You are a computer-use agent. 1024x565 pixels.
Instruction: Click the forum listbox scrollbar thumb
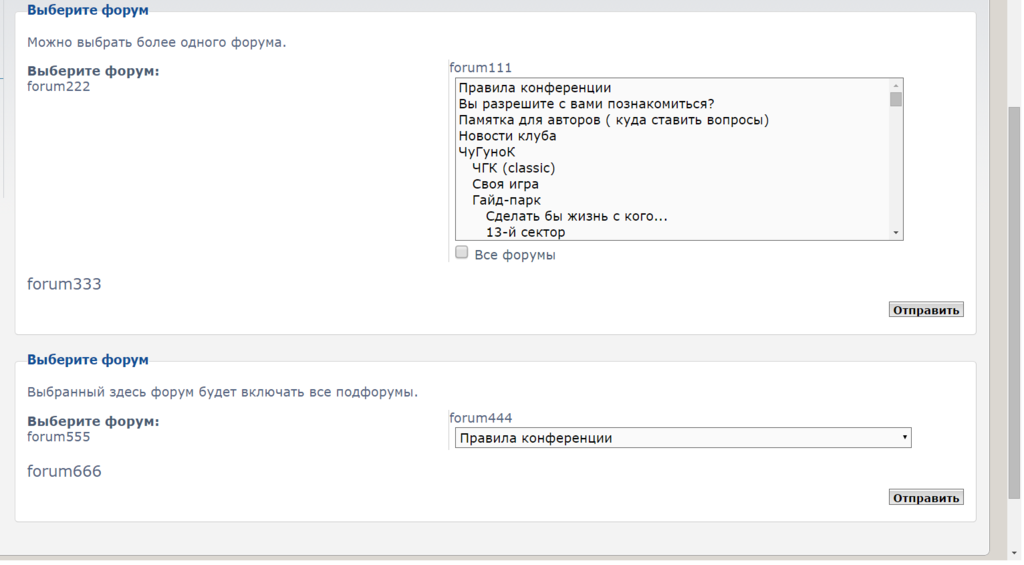tap(896, 99)
